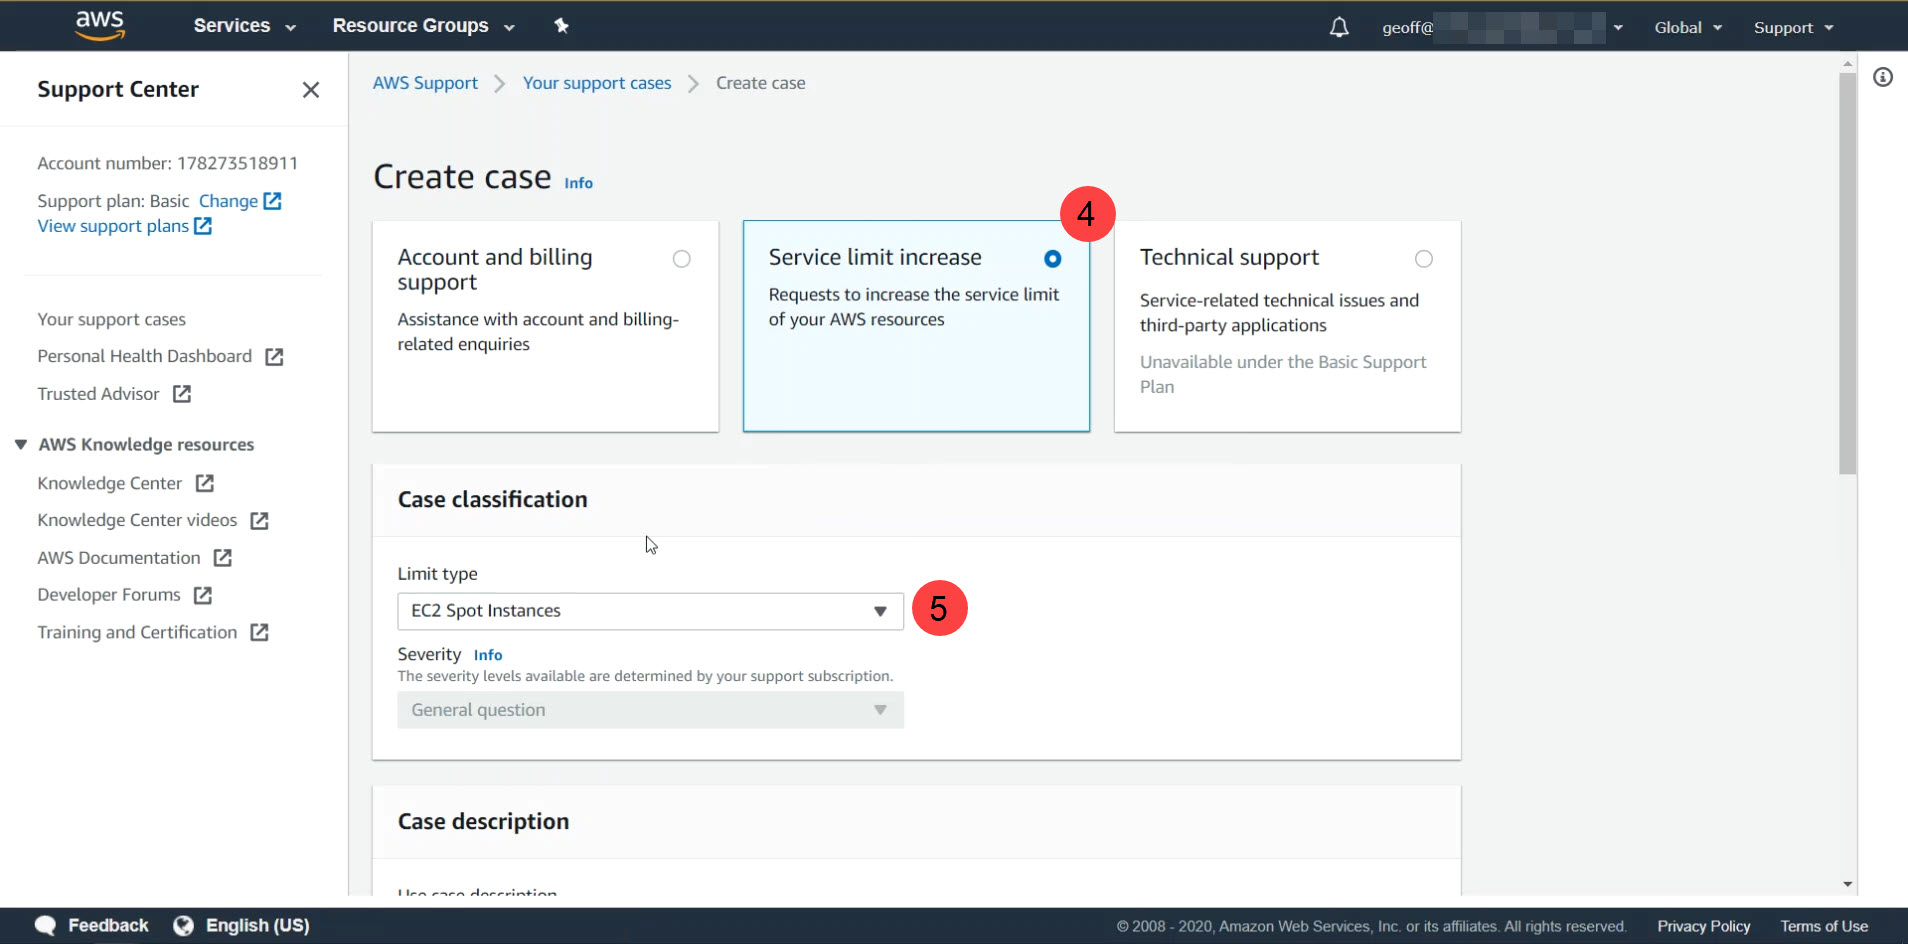Collapse AWS Knowledge resources section

21,444
